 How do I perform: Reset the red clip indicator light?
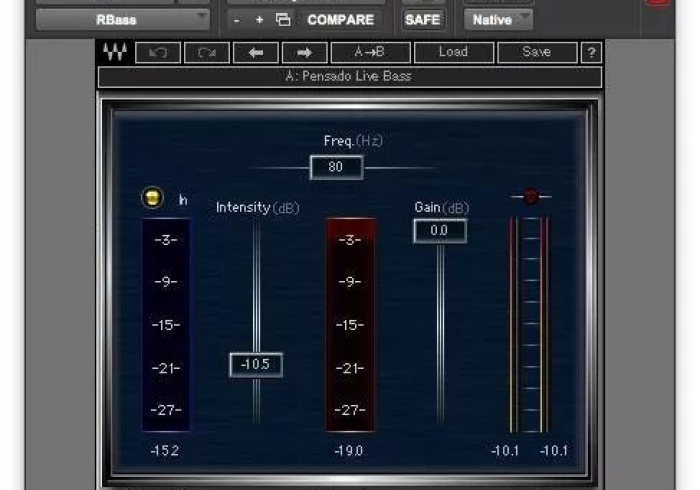[x=531, y=196]
